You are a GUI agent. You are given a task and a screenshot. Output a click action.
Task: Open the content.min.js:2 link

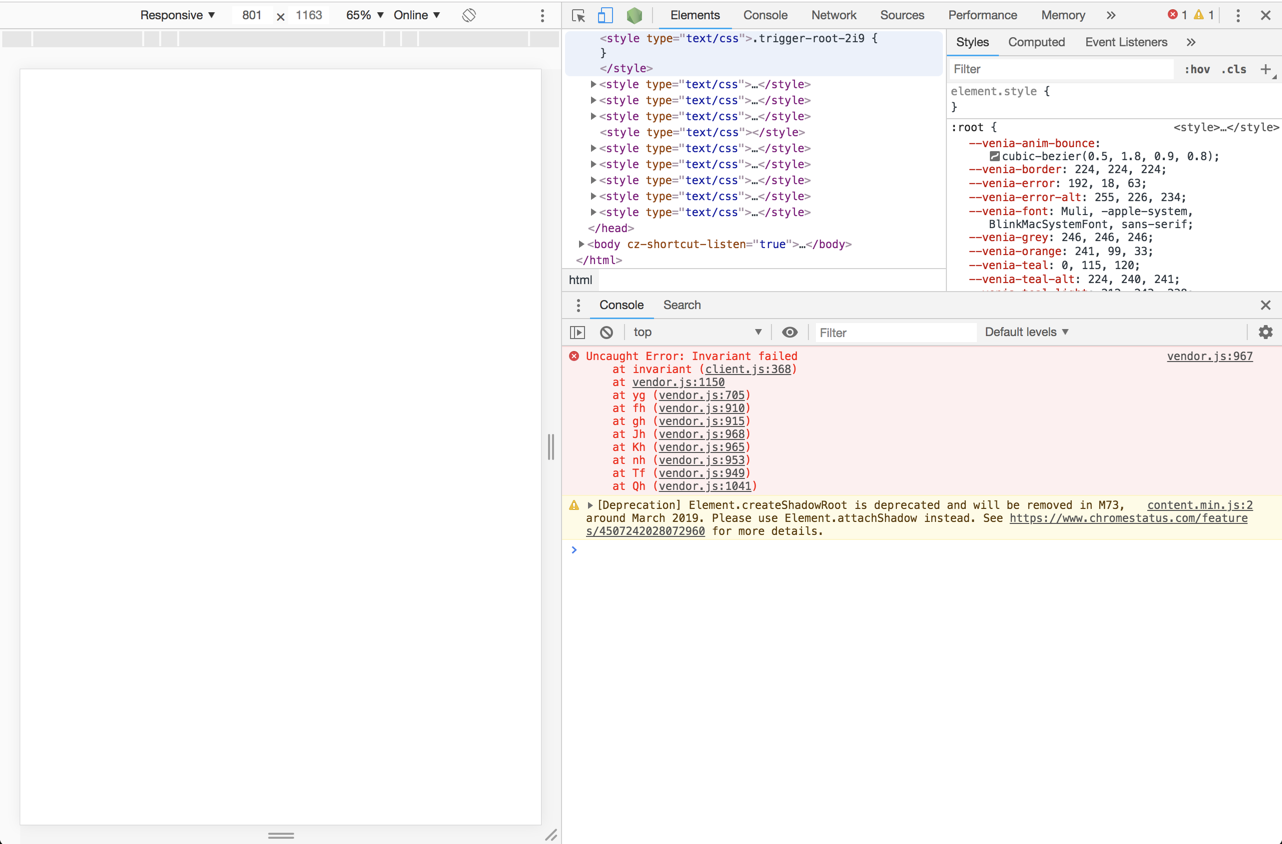pyautogui.click(x=1200, y=505)
